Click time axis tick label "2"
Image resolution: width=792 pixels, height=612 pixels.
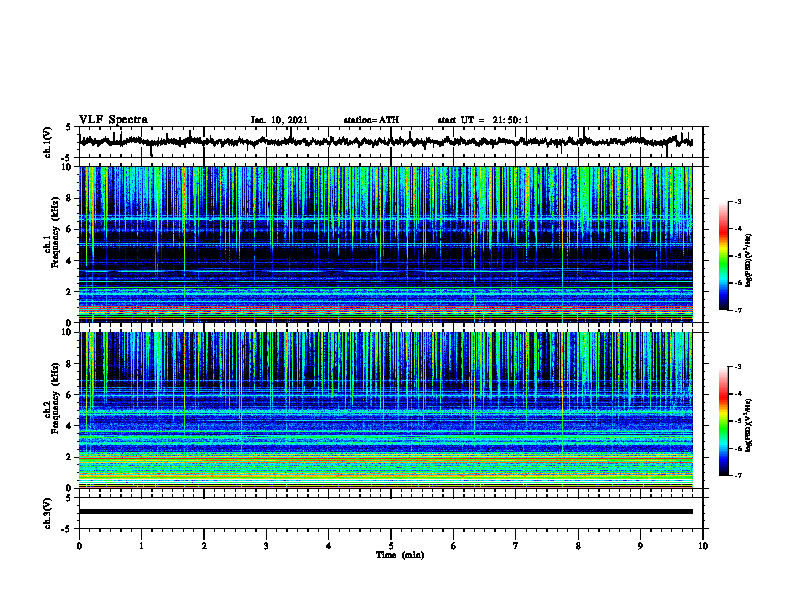(204, 546)
